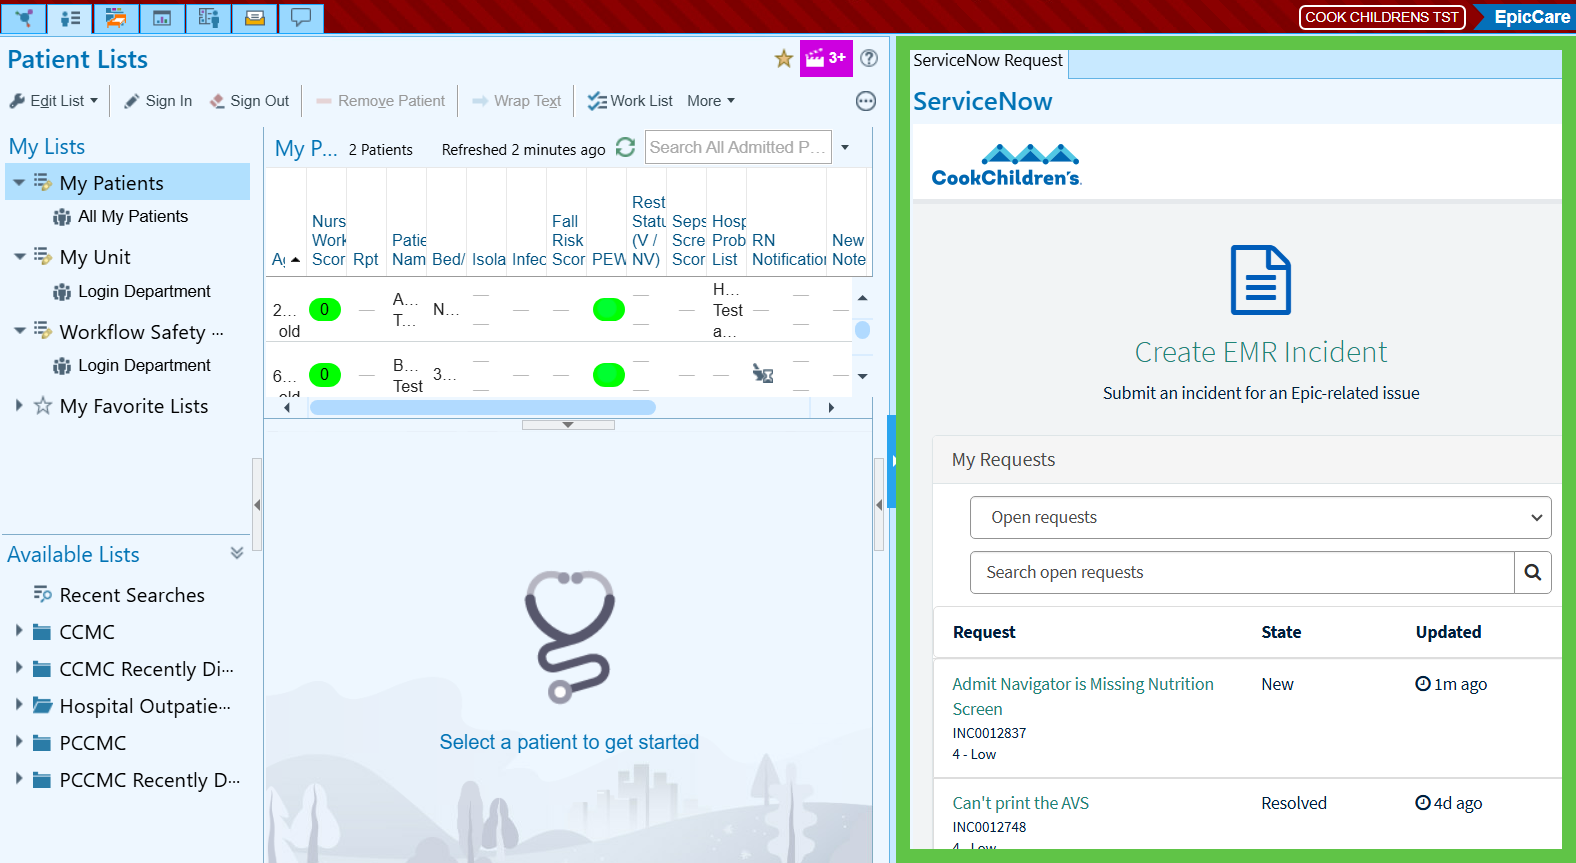This screenshot has height=863, width=1576.
Task: Open the More toolbar dropdown
Action: click(x=711, y=101)
